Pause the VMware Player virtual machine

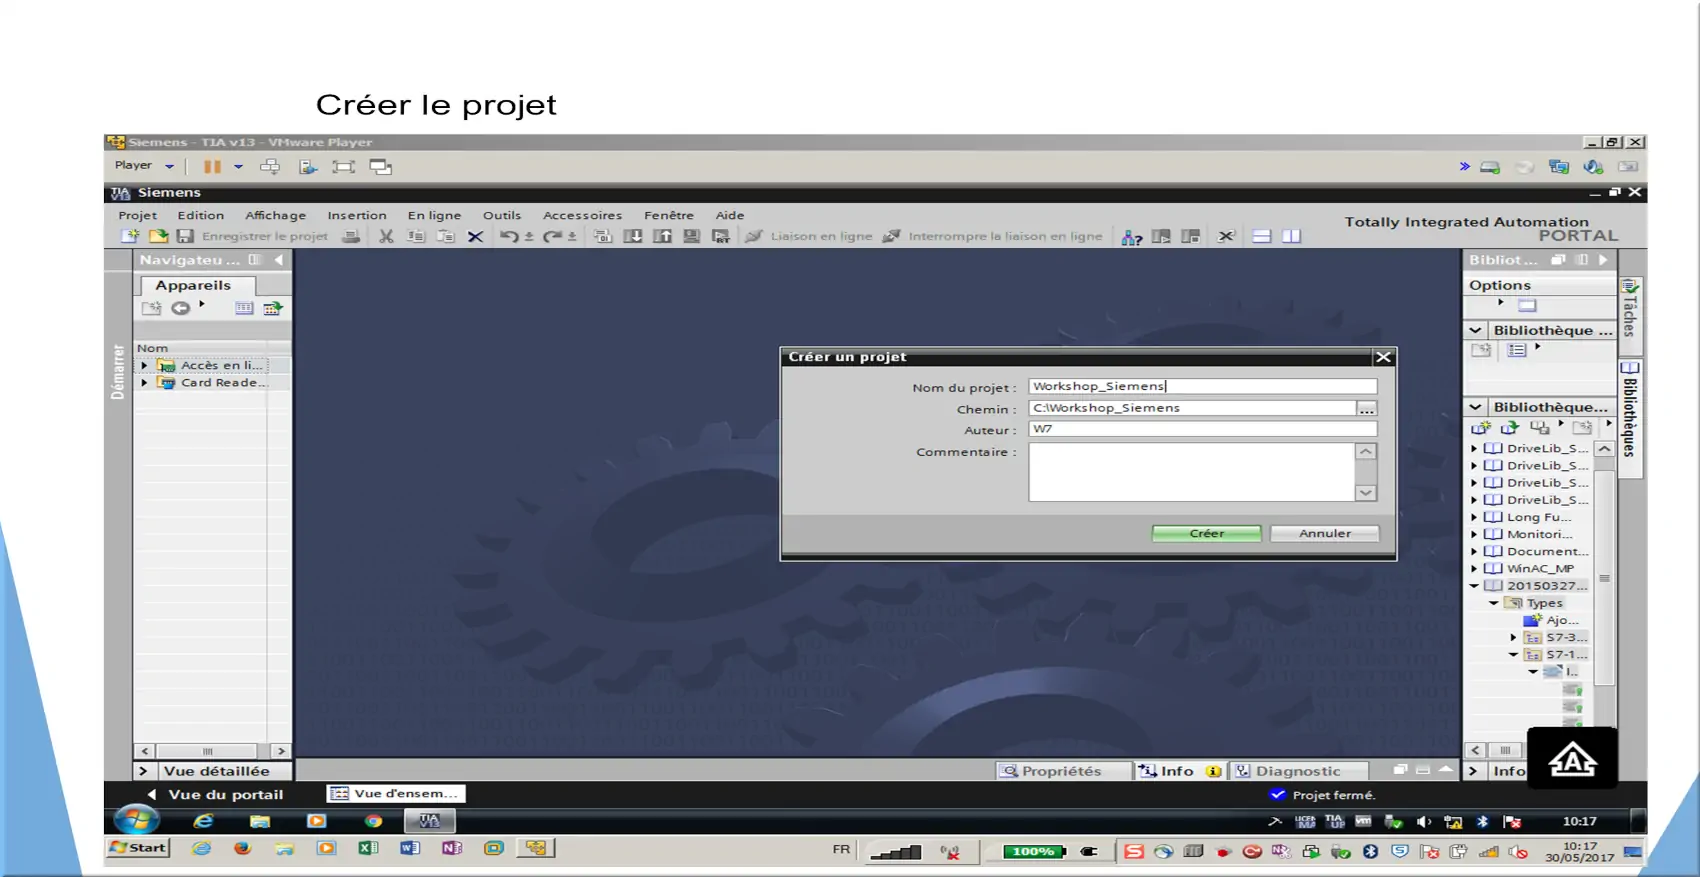(212, 167)
